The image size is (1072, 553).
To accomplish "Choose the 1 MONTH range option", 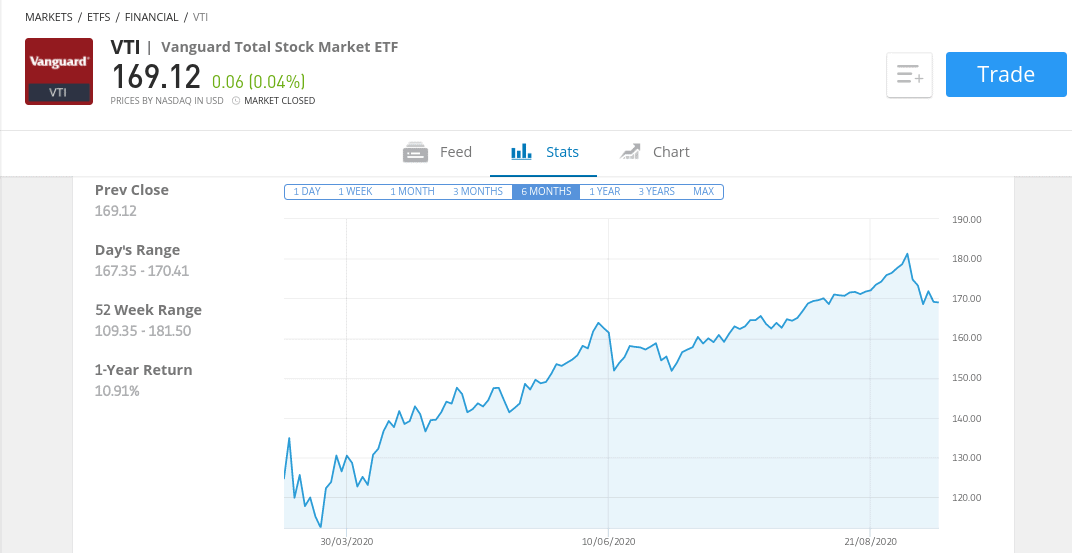I will pyautogui.click(x=412, y=191).
